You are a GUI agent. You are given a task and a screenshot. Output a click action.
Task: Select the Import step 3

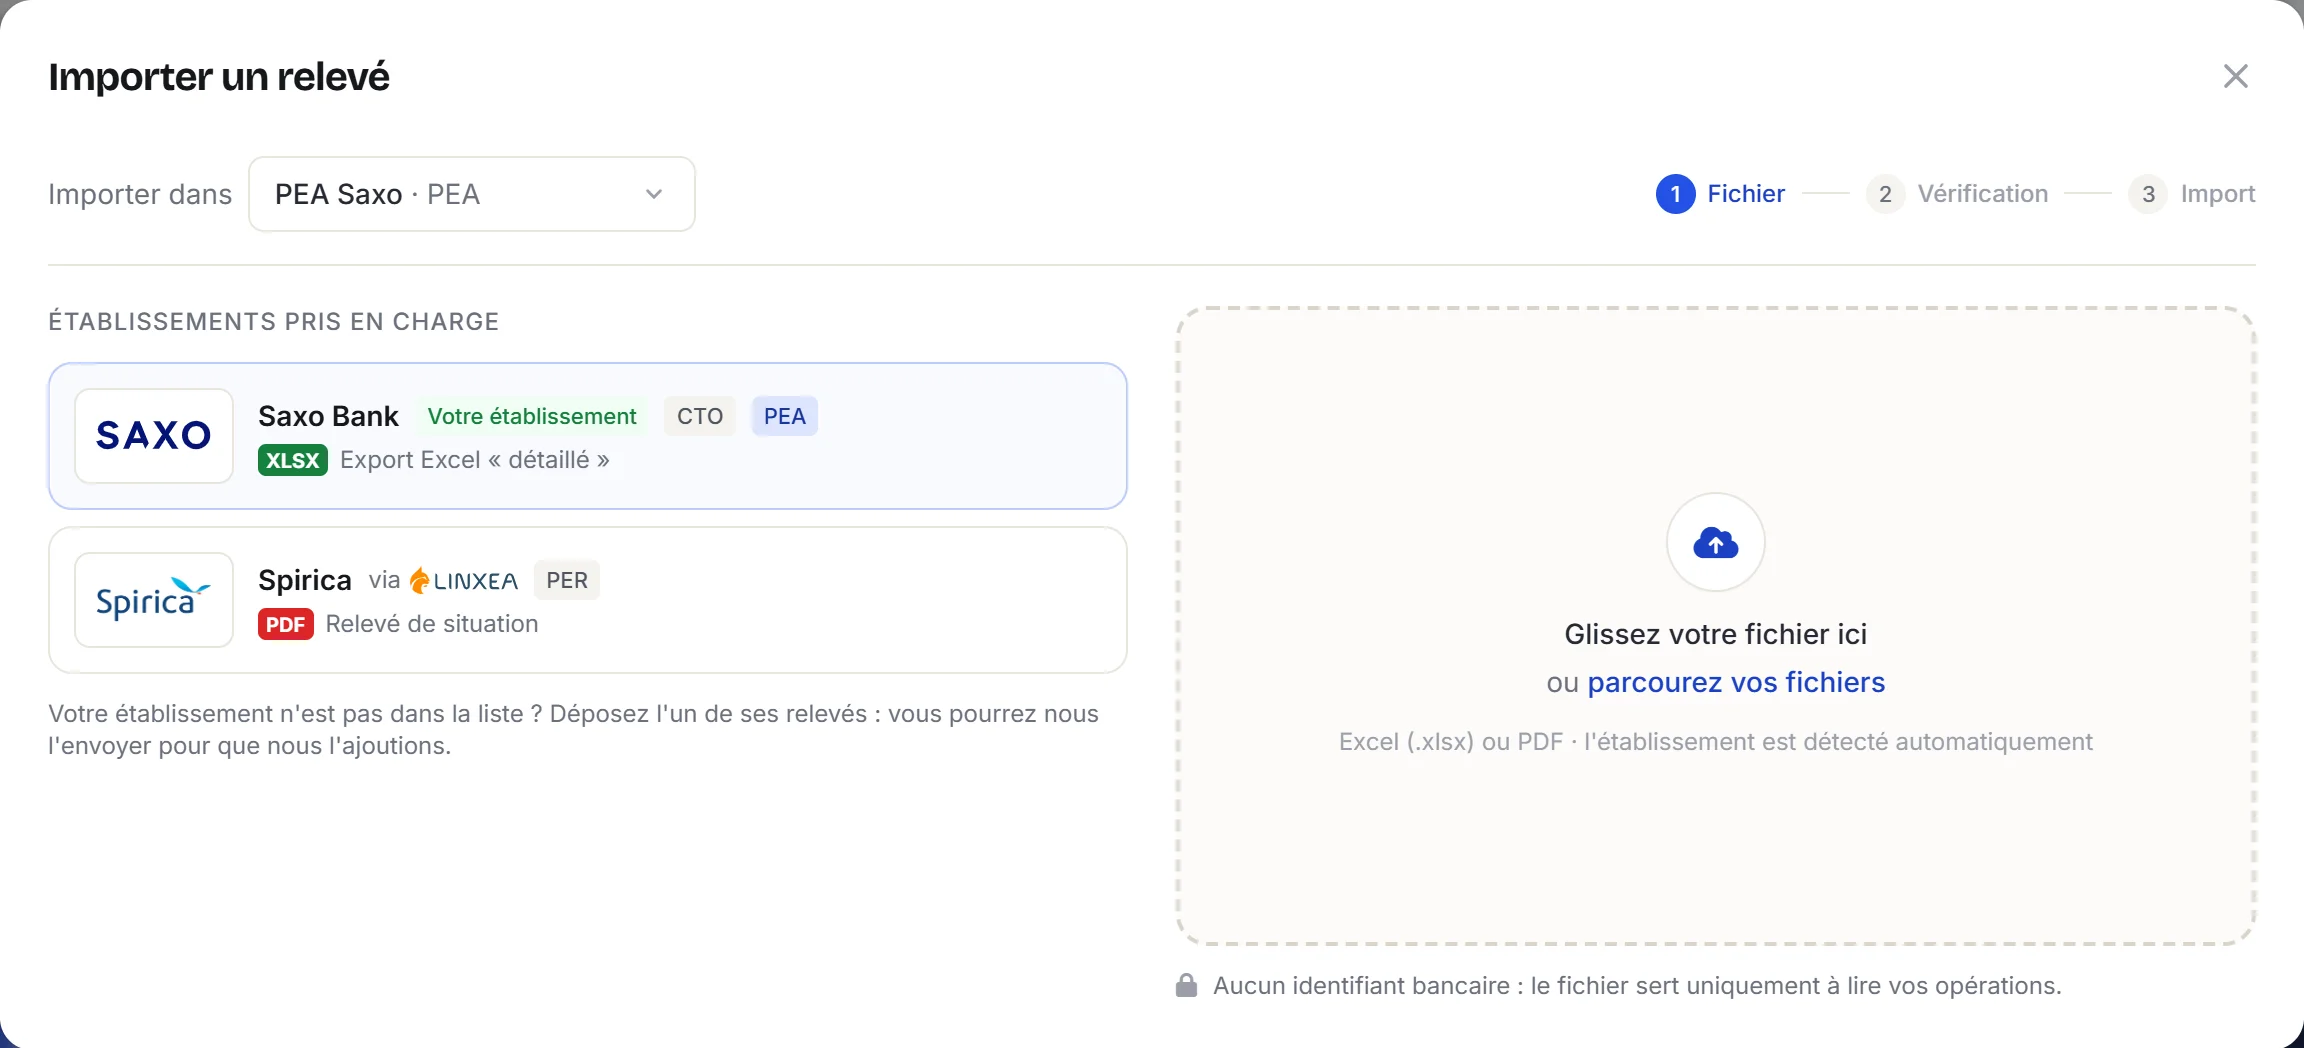pyautogui.click(x=2192, y=194)
